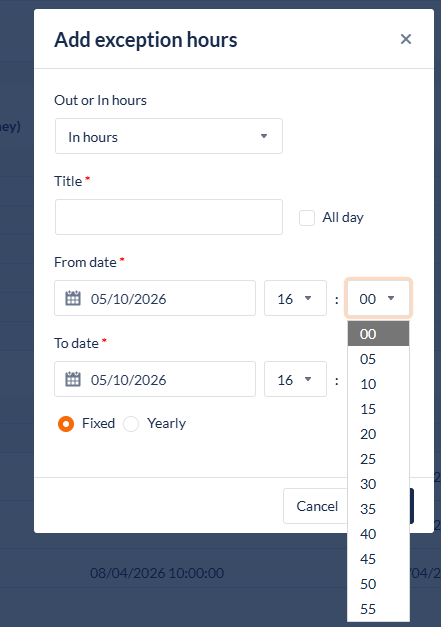The image size is (441, 627).
Task: Open the To date hour dropdown
Action: (x=295, y=379)
